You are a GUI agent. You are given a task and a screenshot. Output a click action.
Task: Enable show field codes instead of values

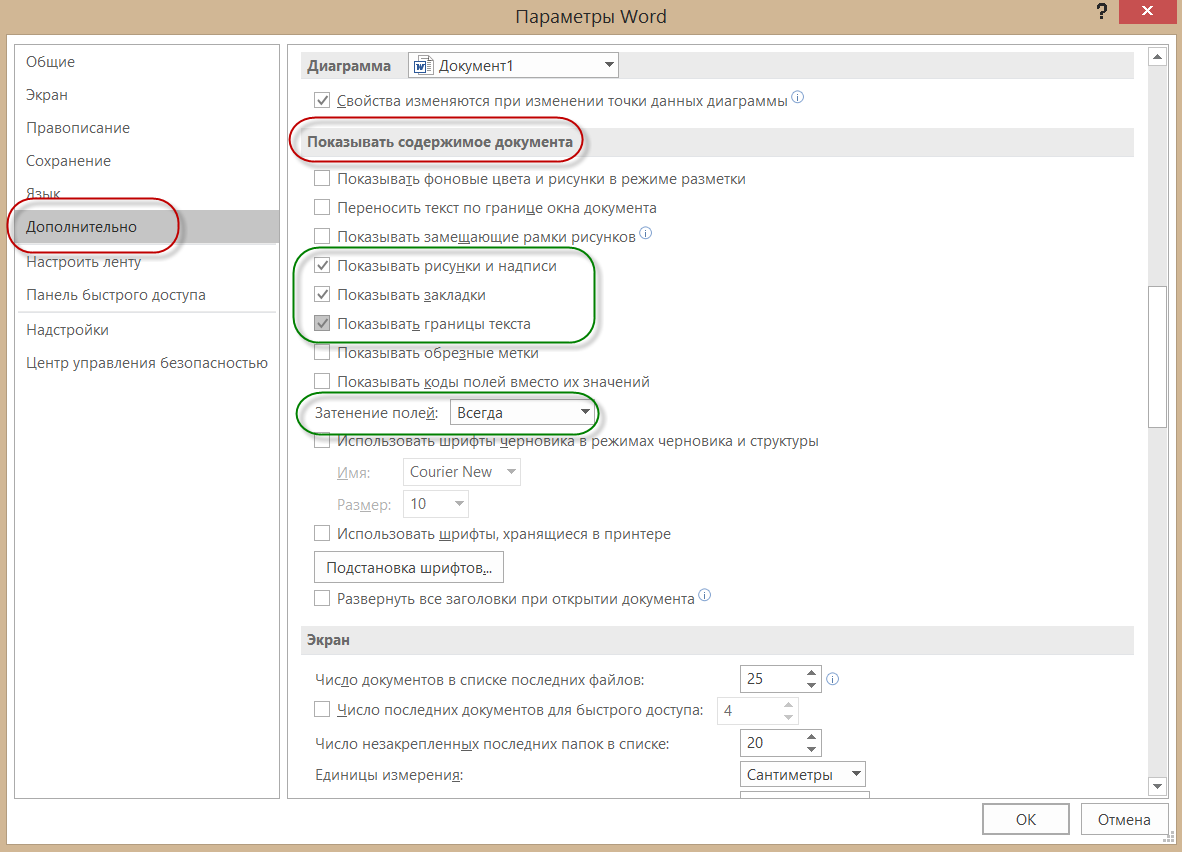(322, 382)
